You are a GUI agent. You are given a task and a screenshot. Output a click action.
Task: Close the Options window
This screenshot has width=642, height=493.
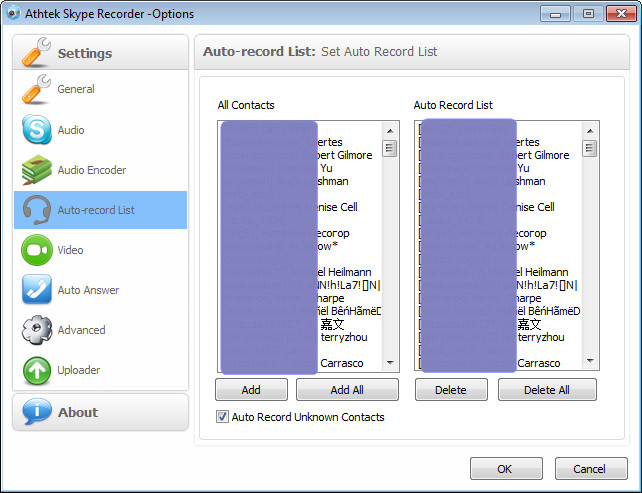[x=621, y=14]
